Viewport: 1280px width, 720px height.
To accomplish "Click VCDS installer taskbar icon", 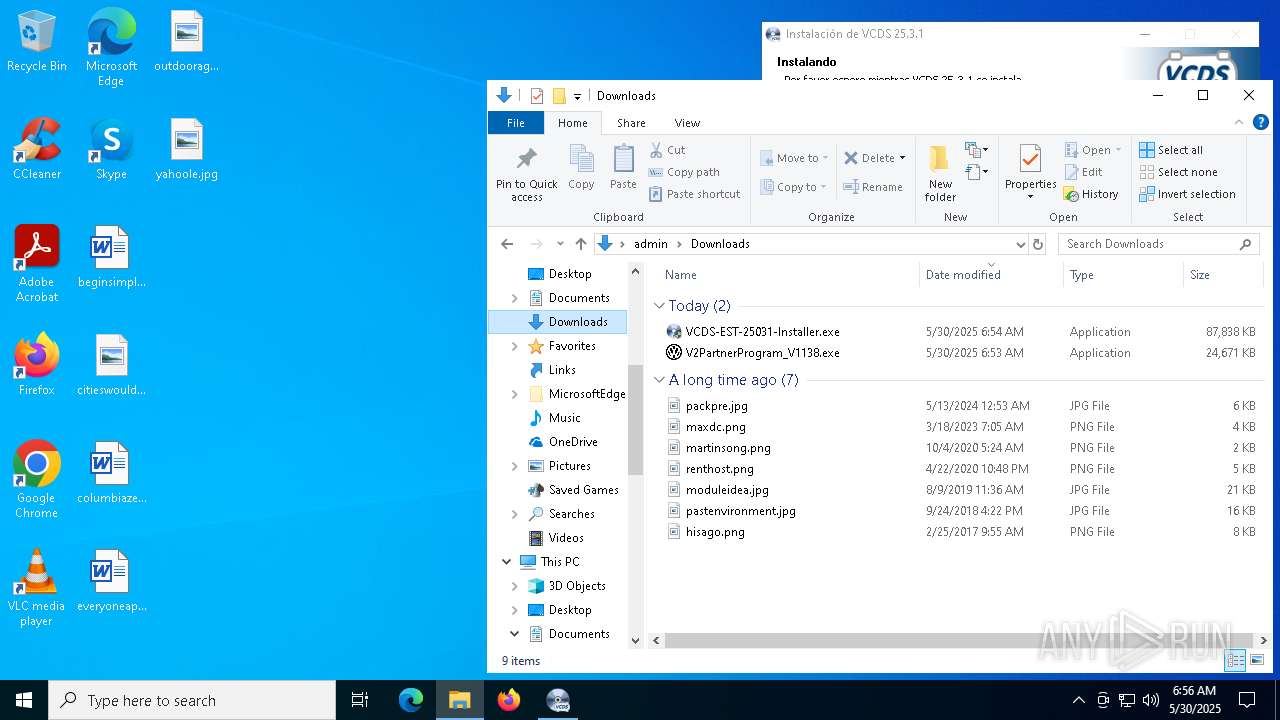I will click(558, 700).
